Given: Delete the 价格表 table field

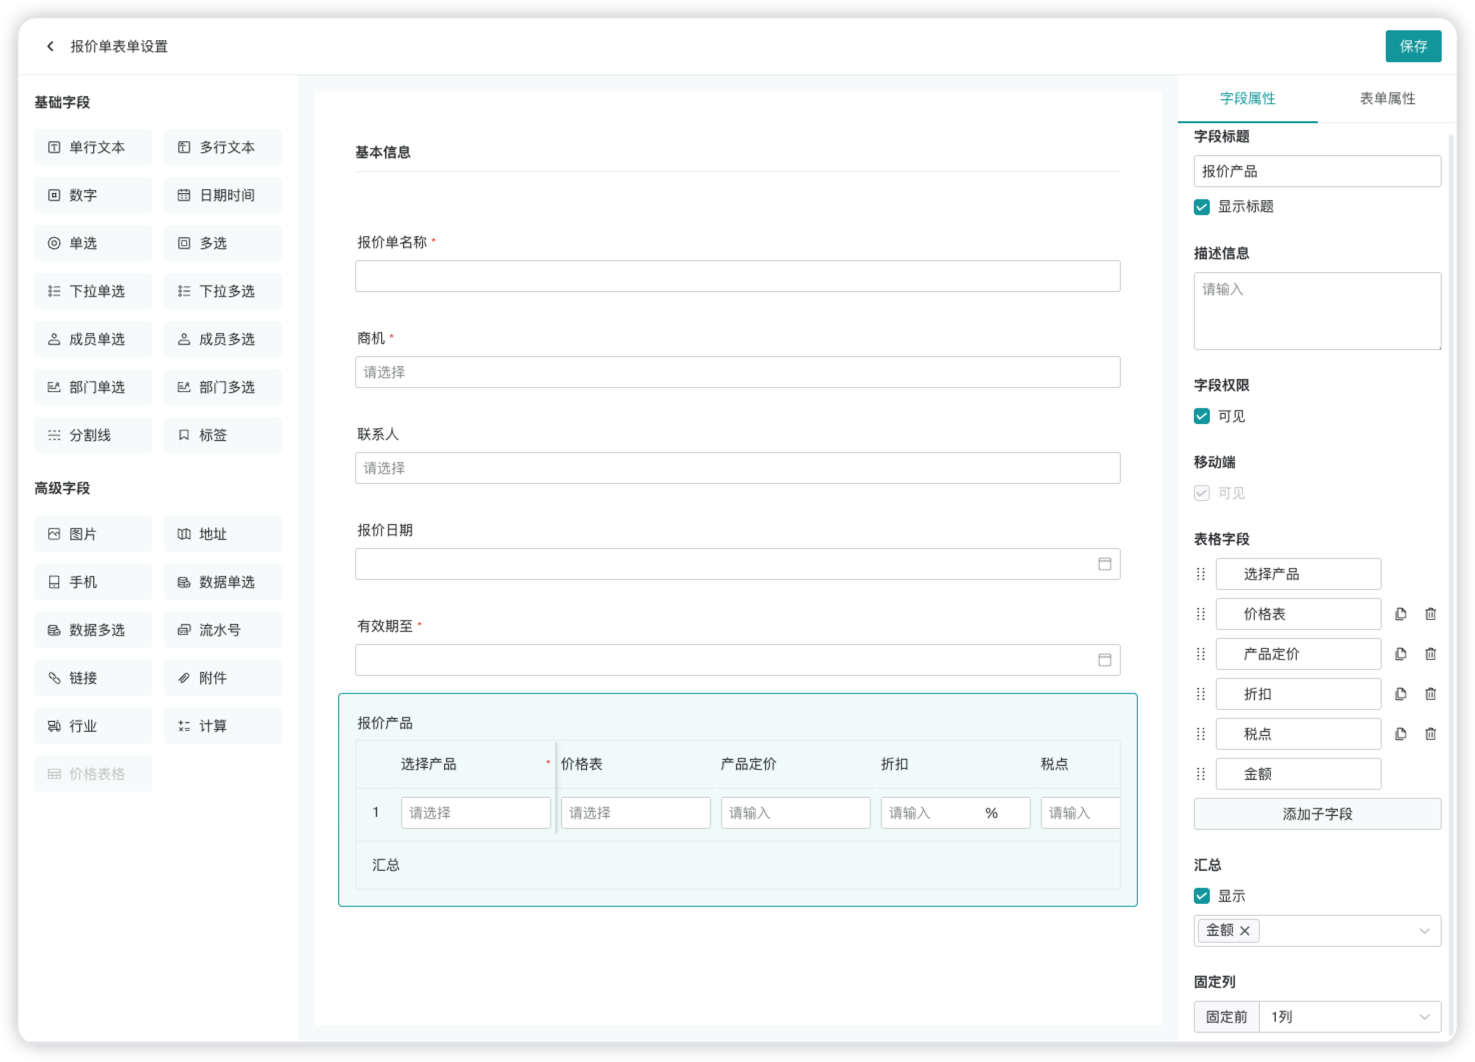Looking at the screenshot, I should (x=1430, y=614).
